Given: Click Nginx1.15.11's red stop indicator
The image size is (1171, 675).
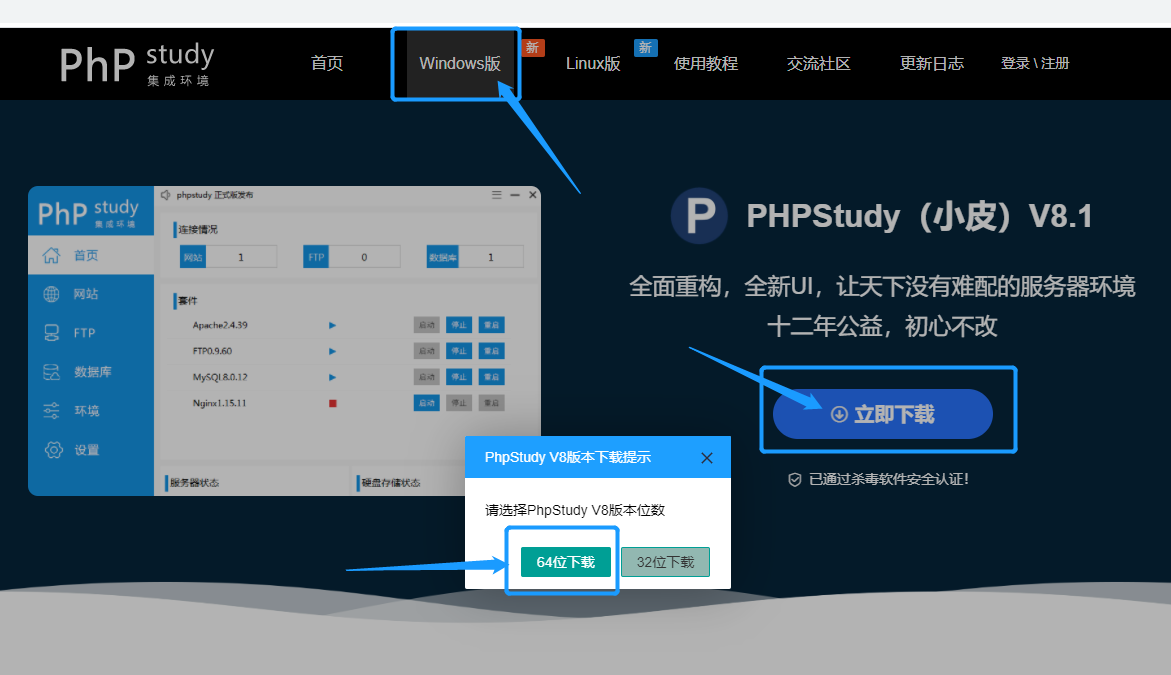Looking at the screenshot, I should pos(331,402).
